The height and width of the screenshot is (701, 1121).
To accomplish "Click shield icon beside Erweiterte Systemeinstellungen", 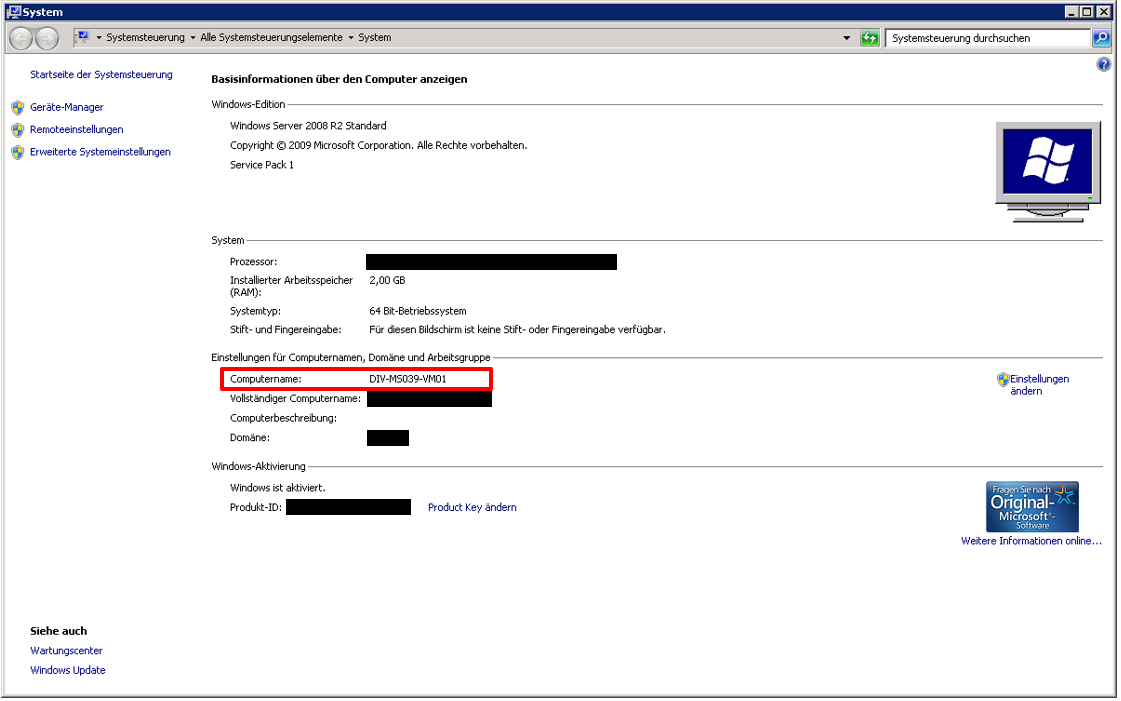I will pyautogui.click(x=18, y=152).
